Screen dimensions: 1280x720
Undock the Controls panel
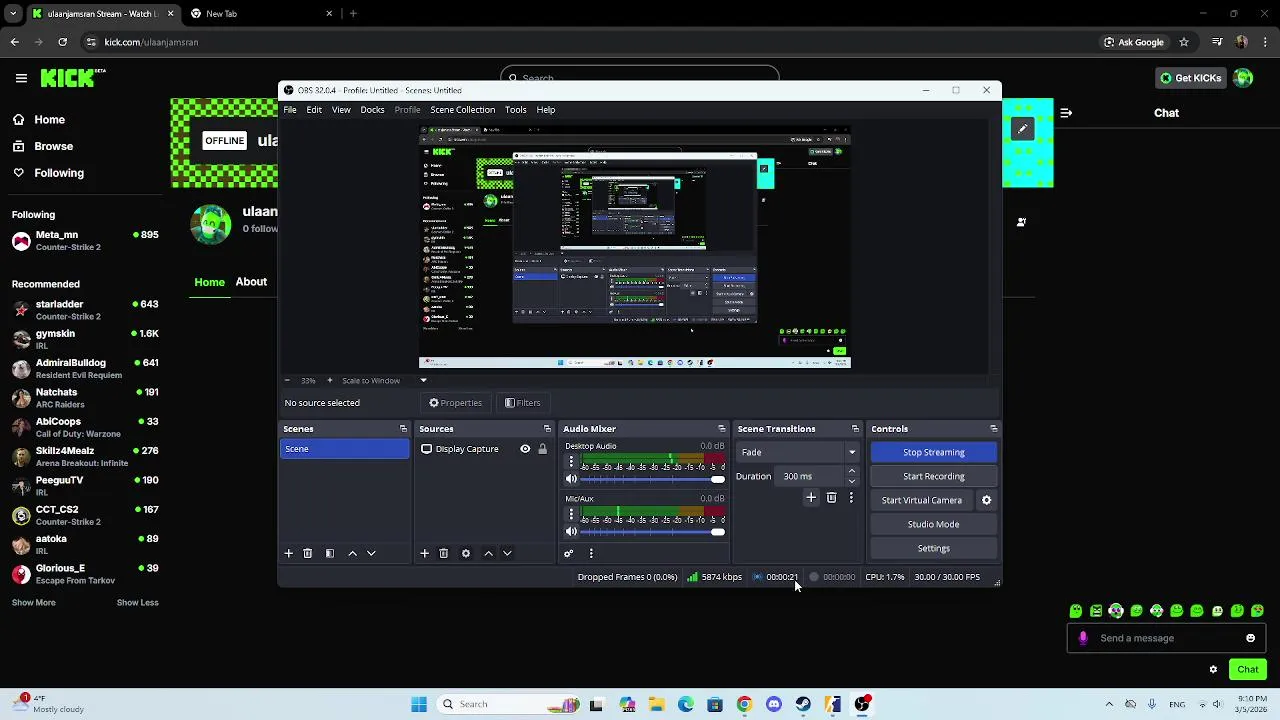click(993, 429)
